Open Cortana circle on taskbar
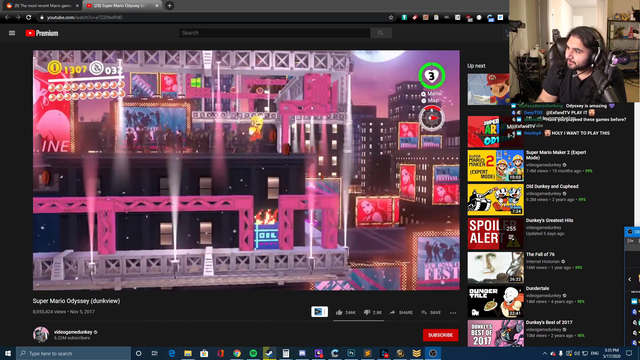Image resolution: width=640 pixels, height=360 pixels. tap(138, 353)
